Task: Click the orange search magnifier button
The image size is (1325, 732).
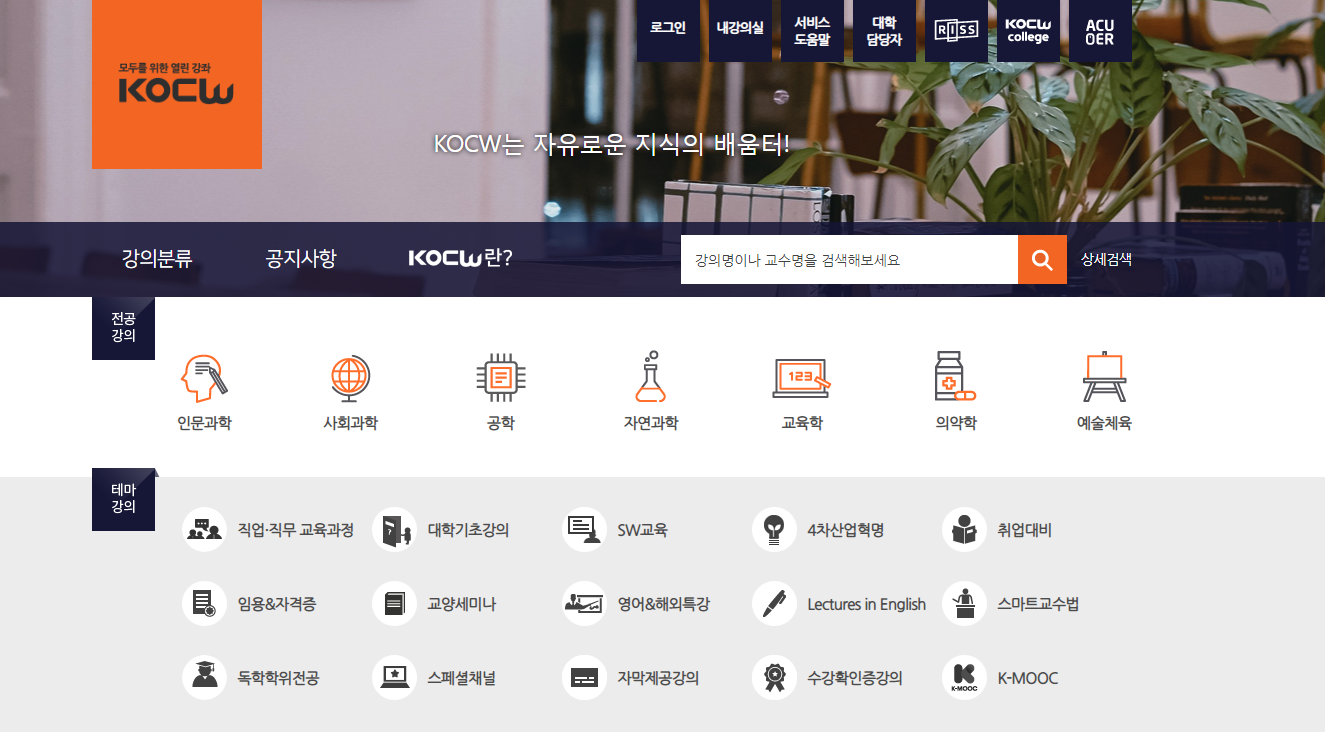Action: [x=1042, y=260]
